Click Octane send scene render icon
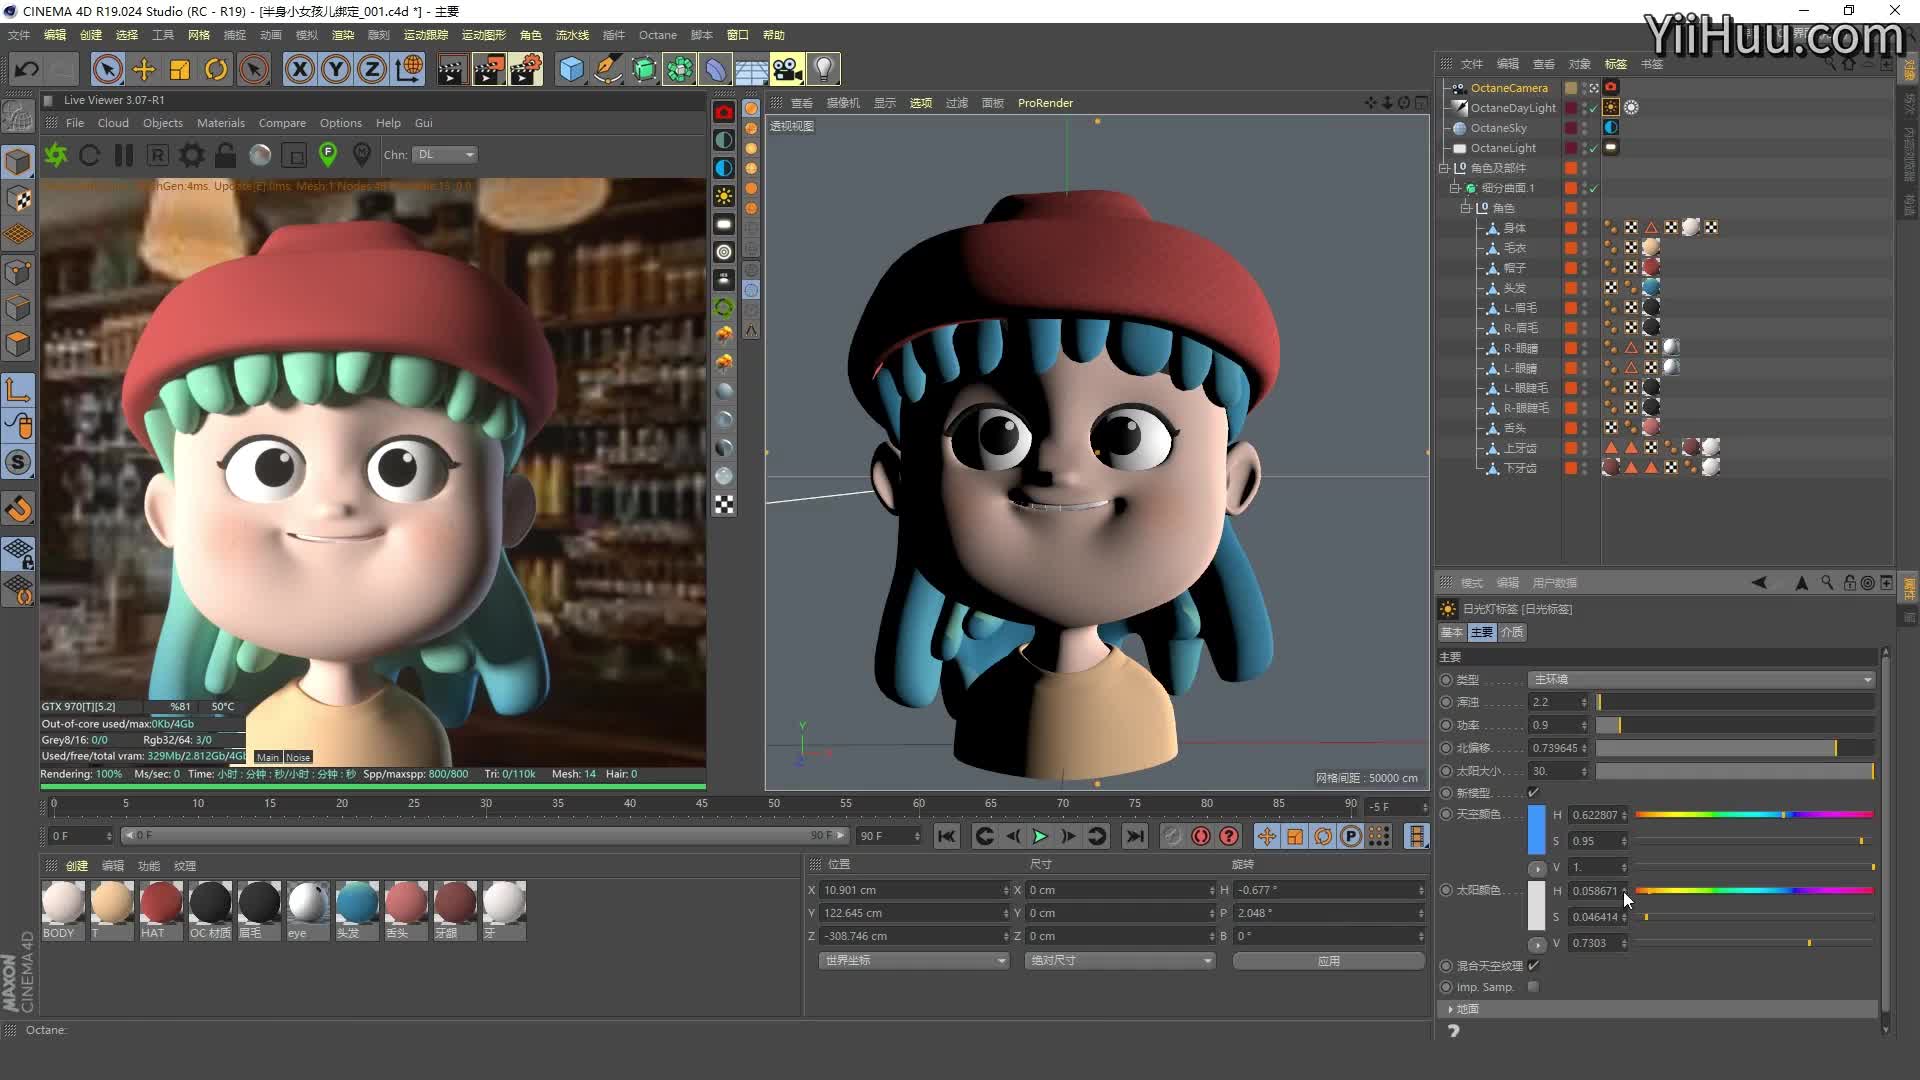 [56, 155]
